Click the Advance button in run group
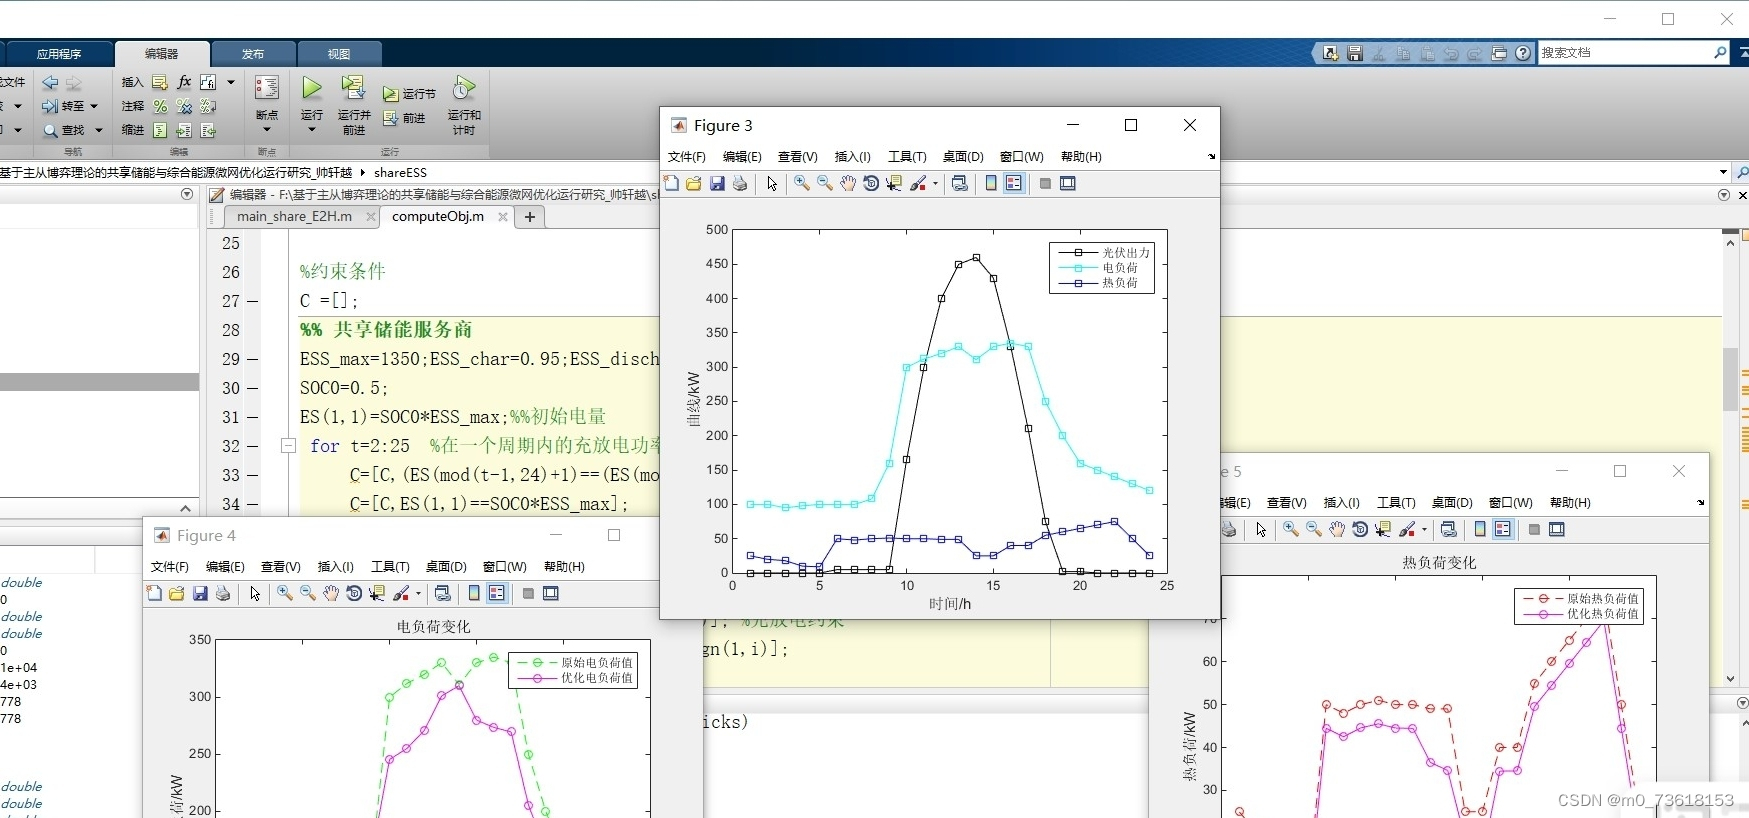Viewport: 1749px width, 818px height. (x=404, y=118)
